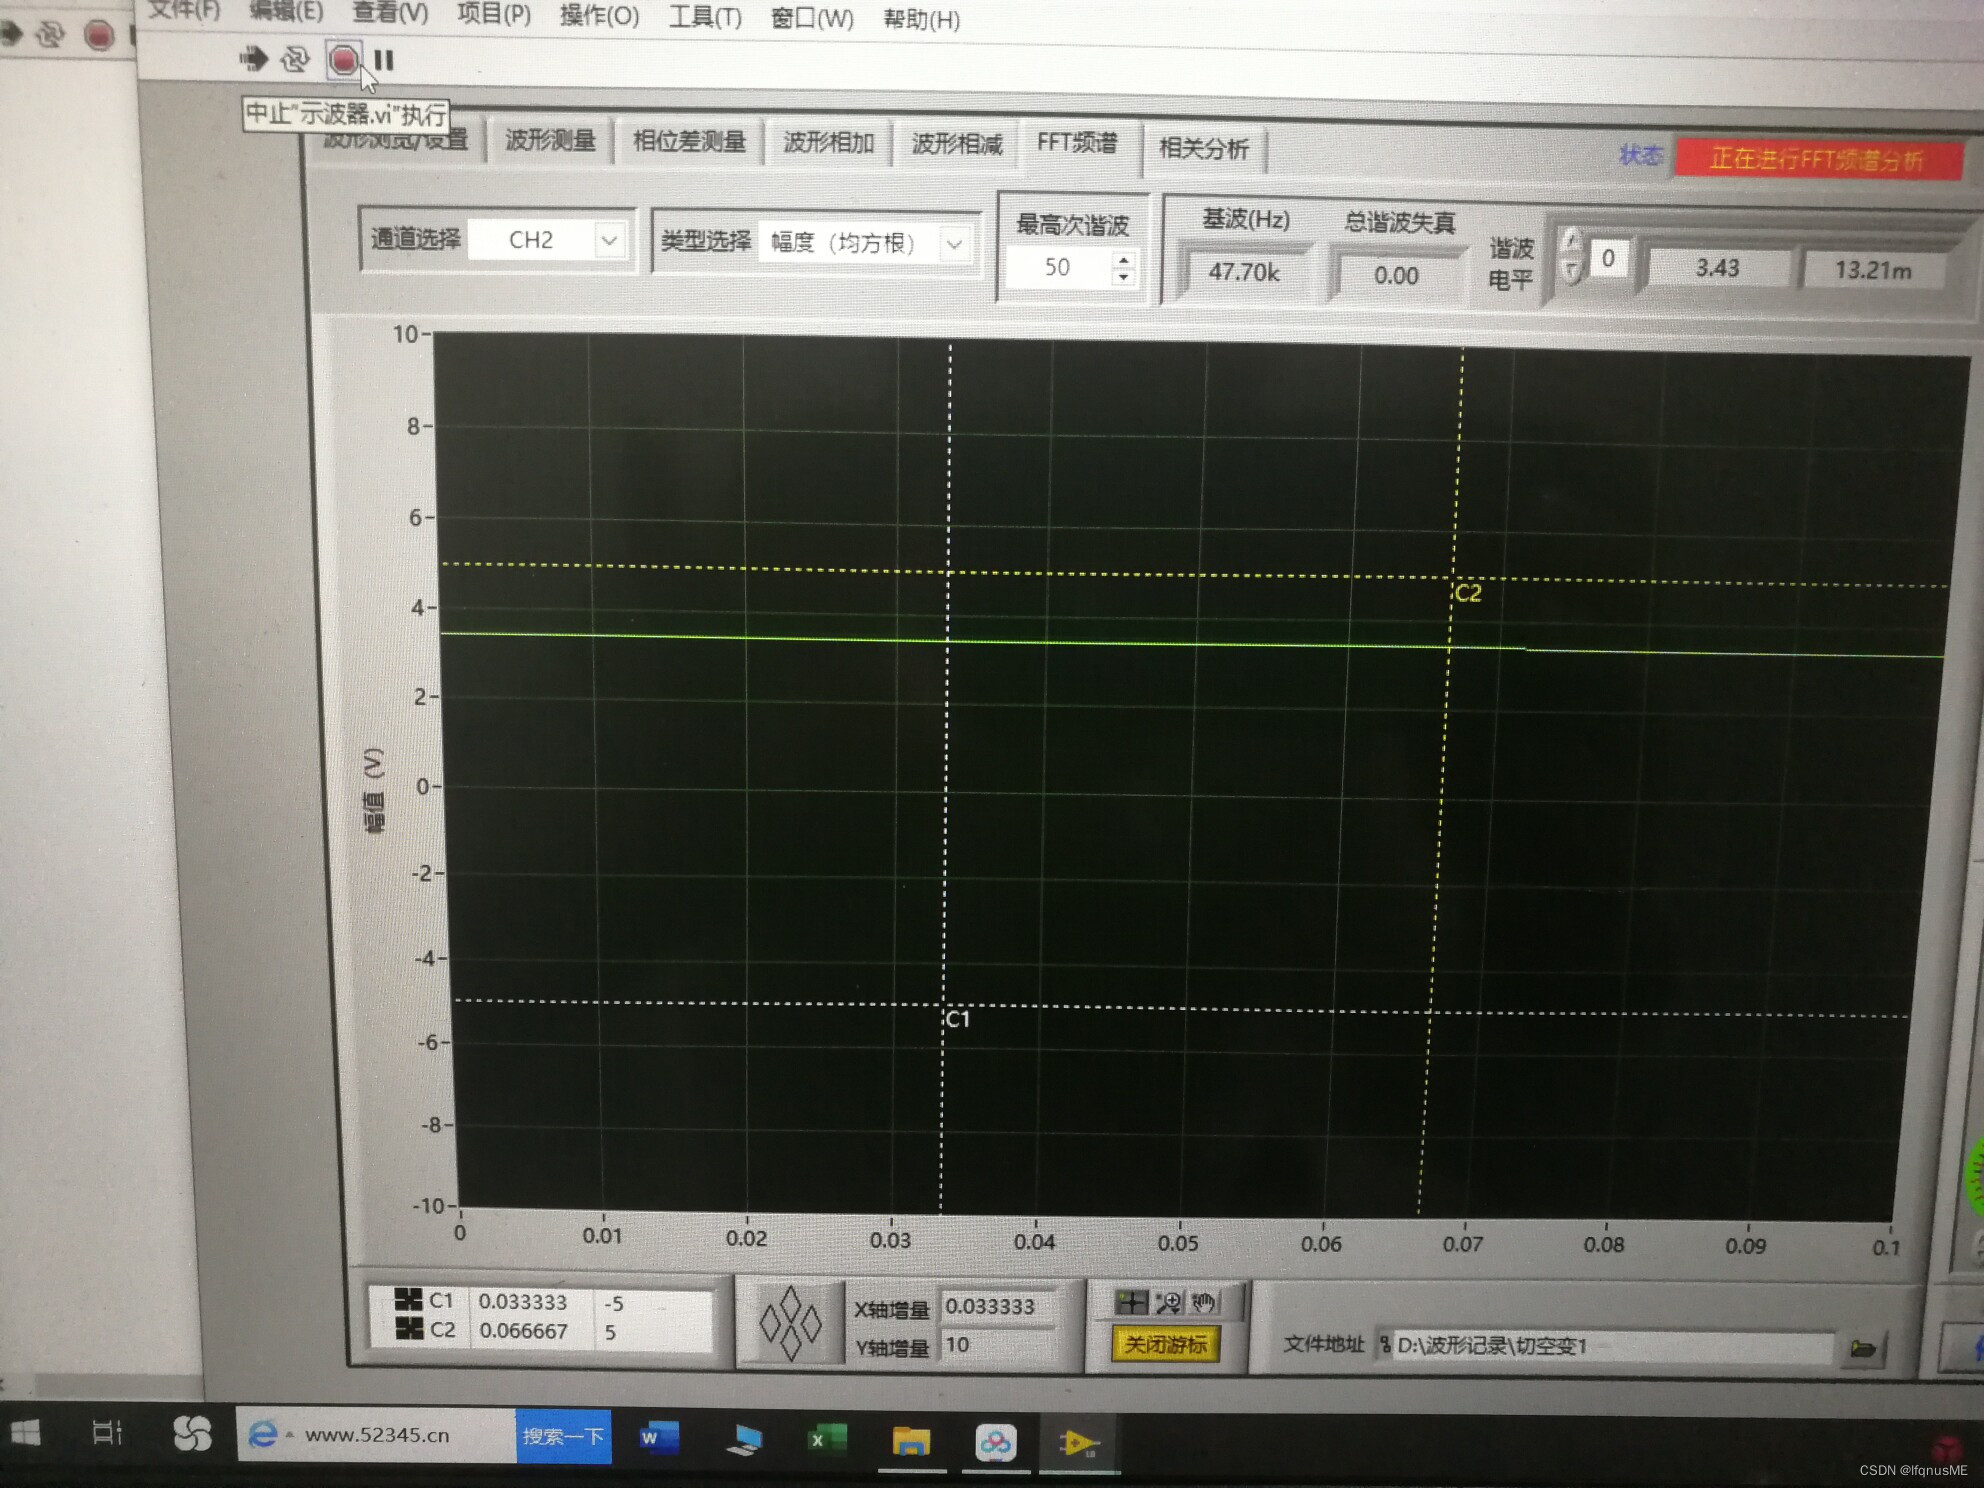The height and width of the screenshot is (1488, 1984).
Task: Open the 工具(T) menu
Action: (705, 16)
